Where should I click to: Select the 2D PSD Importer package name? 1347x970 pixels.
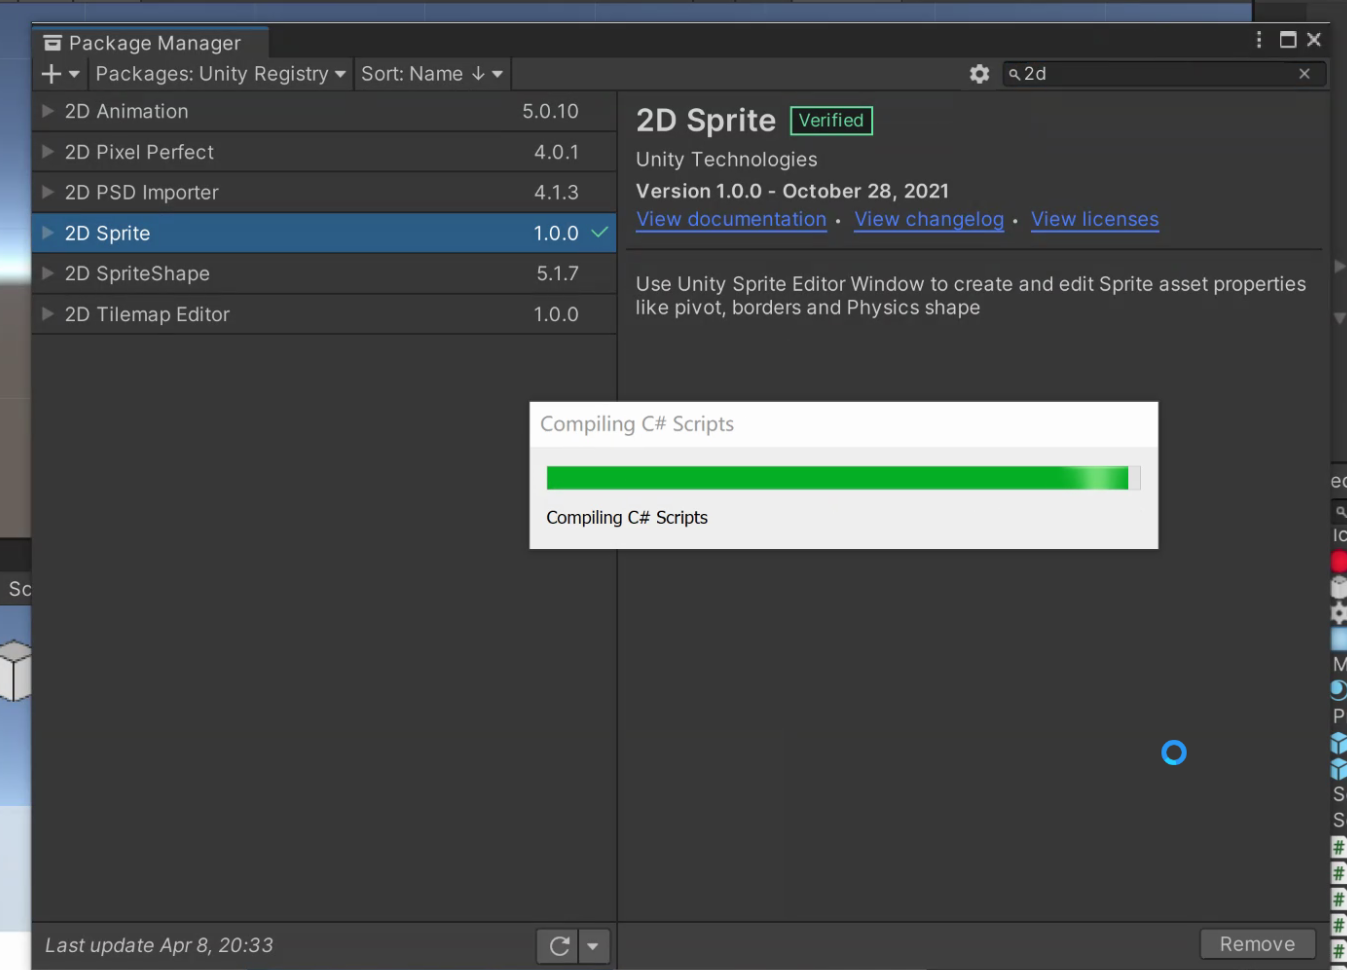(x=141, y=192)
